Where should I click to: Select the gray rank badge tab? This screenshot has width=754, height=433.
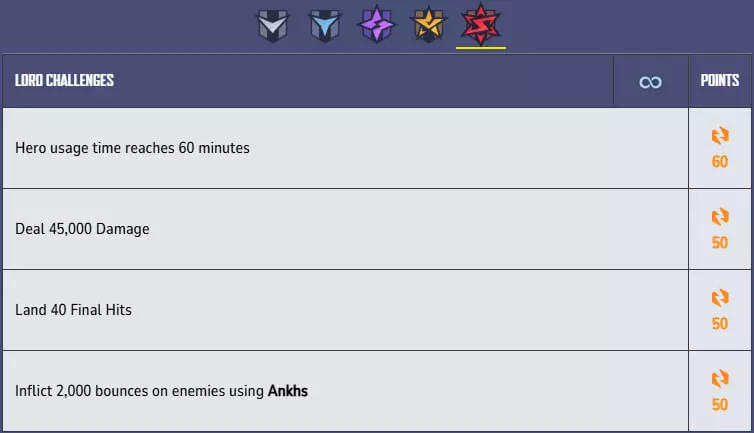click(x=272, y=24)
